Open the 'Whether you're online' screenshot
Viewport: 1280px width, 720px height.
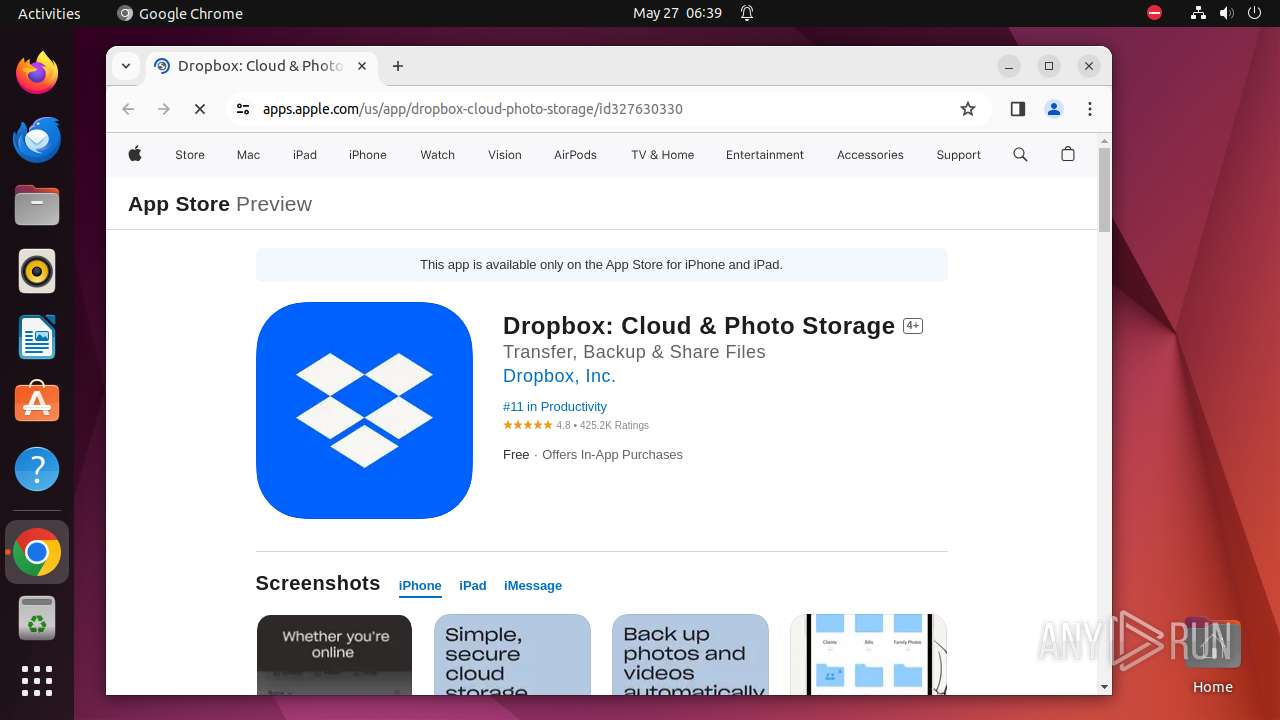pos(334,655)
